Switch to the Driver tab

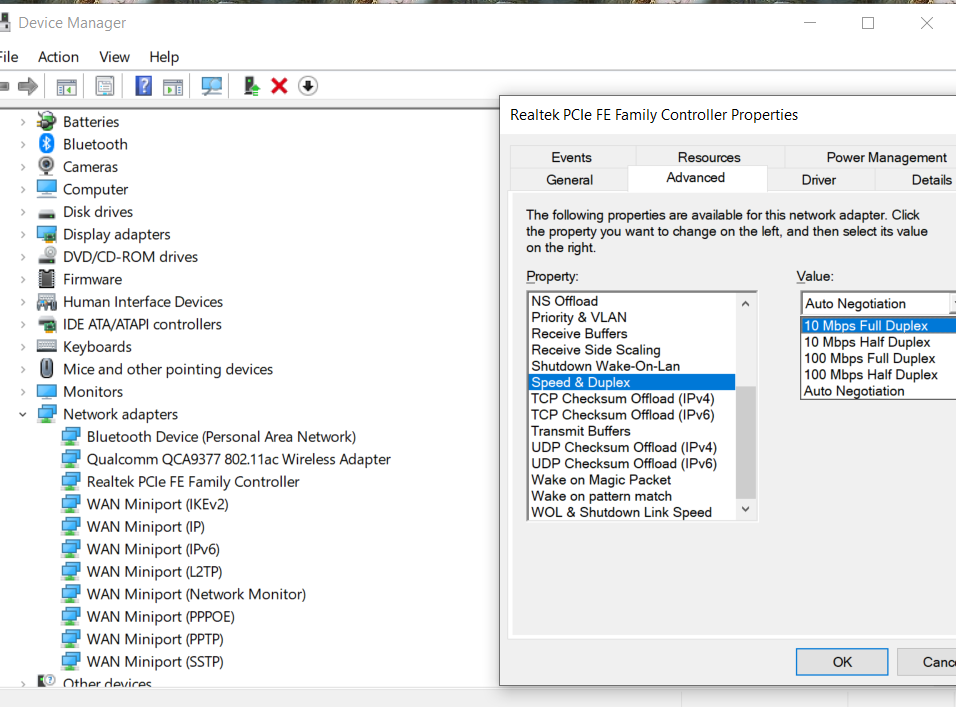point(818,180)
